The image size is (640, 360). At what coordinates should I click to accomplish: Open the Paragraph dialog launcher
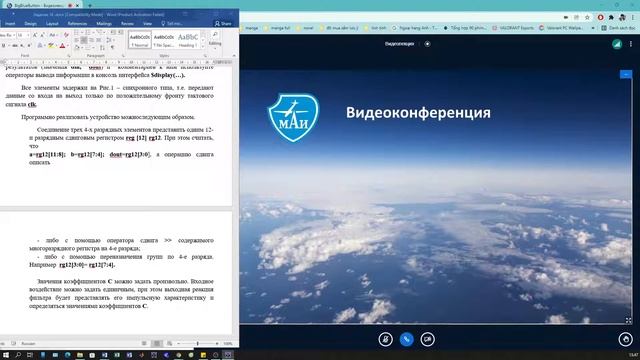(x=123, y=56)
